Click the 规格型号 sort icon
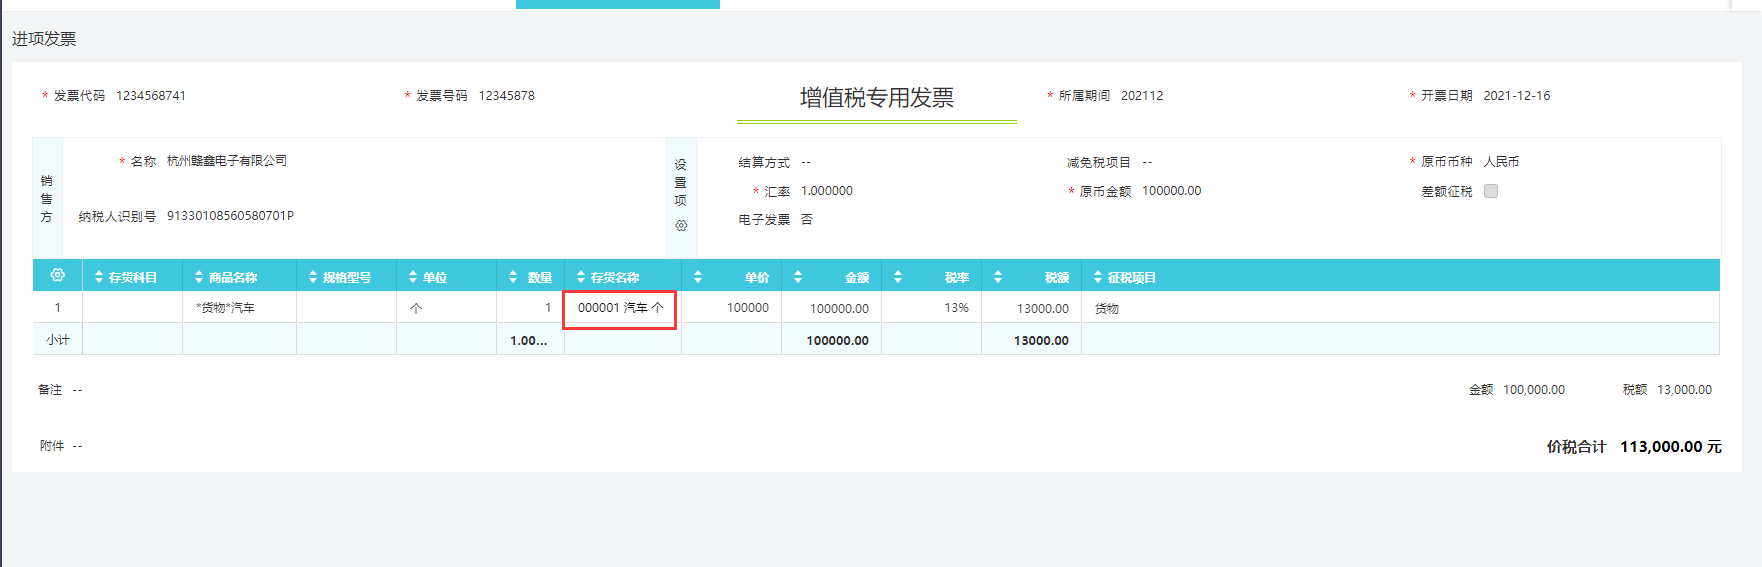 point(313,277)
